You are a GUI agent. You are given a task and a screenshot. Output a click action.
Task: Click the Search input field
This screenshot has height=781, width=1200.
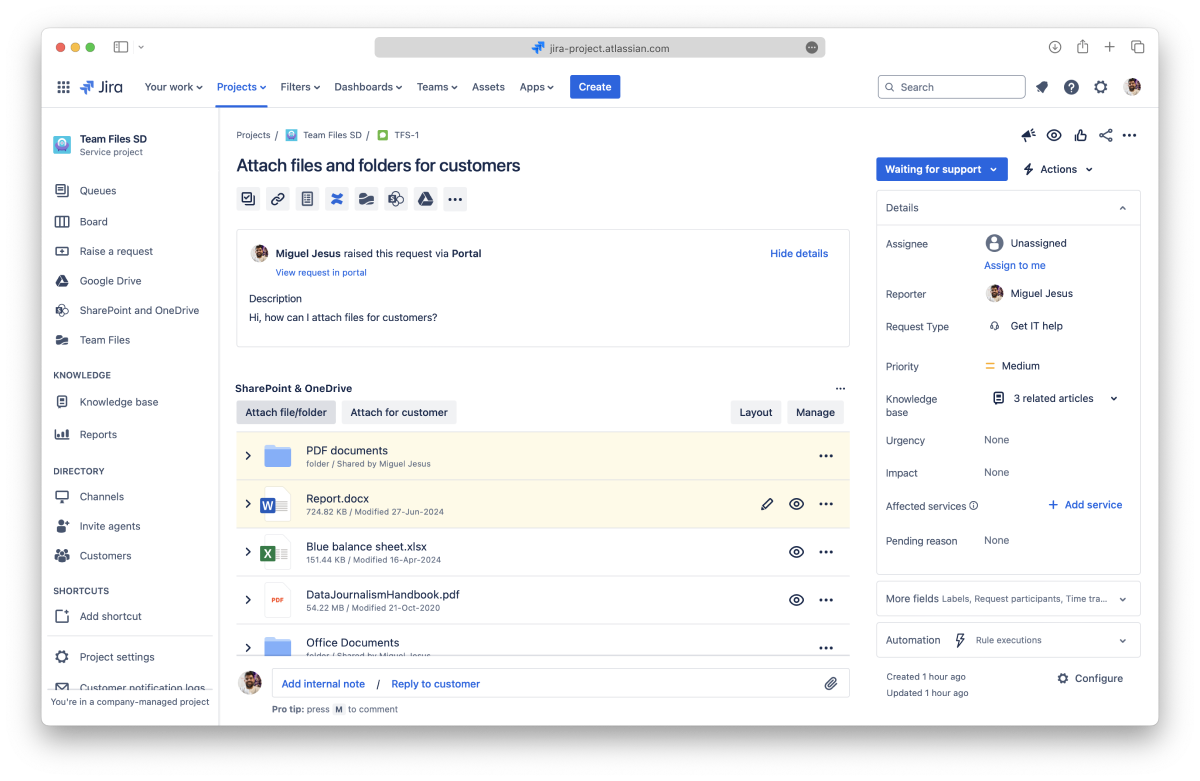coord(960,87)
